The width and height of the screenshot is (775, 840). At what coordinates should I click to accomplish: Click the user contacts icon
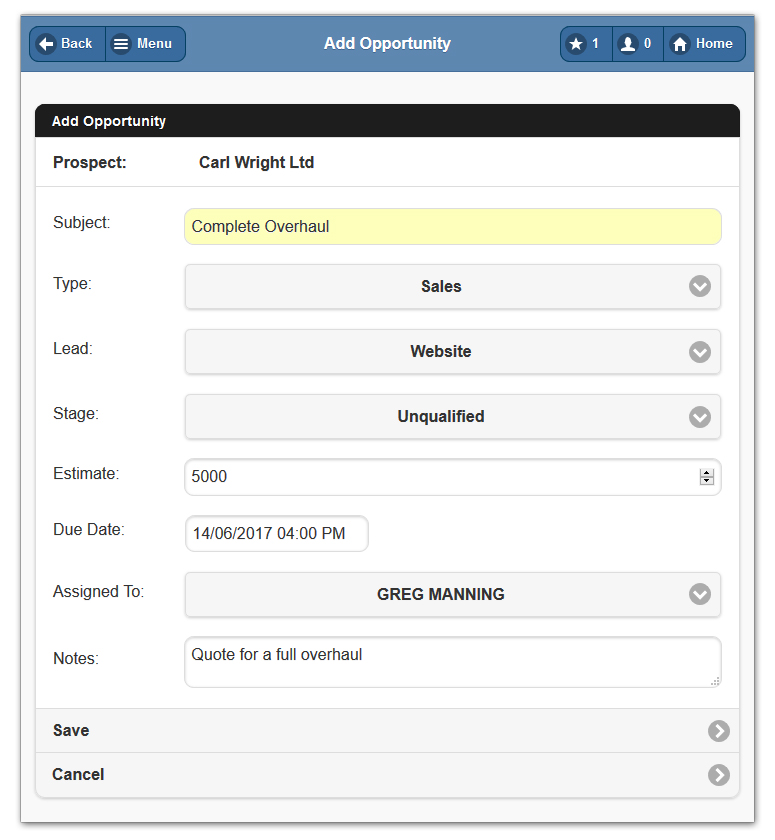click(x=628, y=44)
